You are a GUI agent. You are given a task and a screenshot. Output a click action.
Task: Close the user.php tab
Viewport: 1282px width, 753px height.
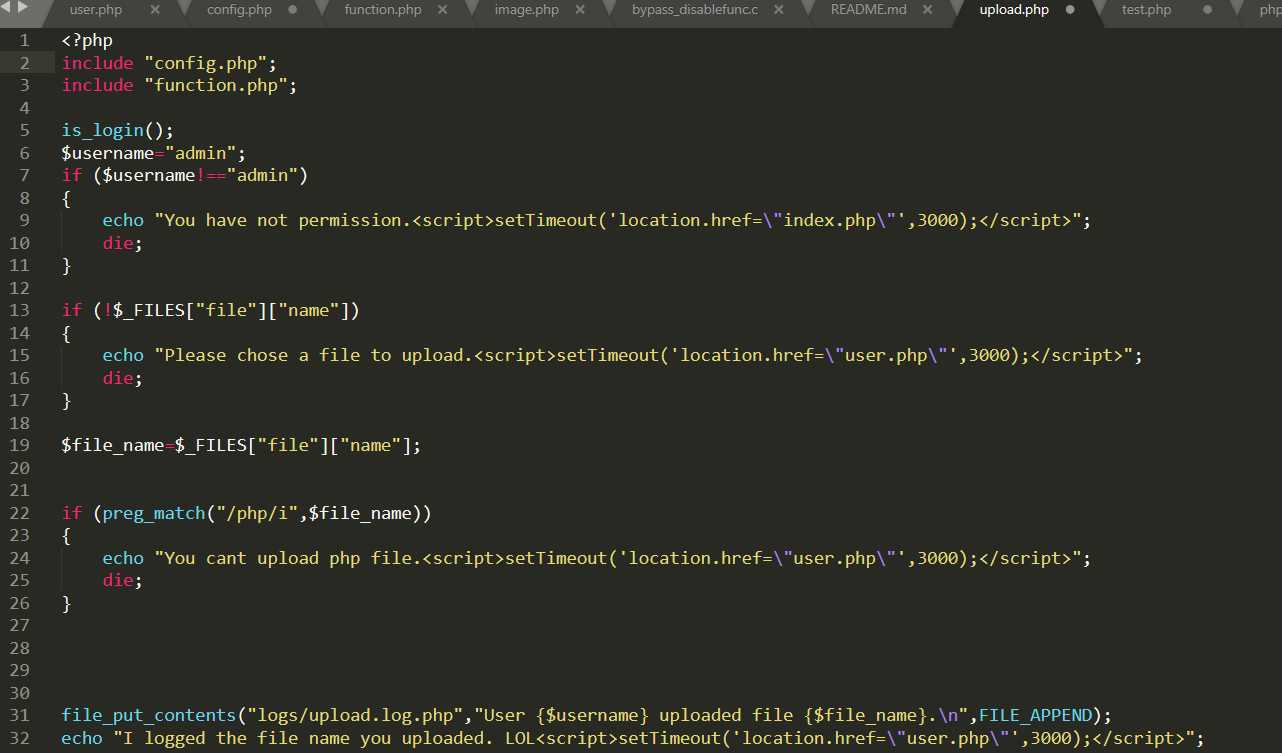pyautogui.click(x=155, y=10)
